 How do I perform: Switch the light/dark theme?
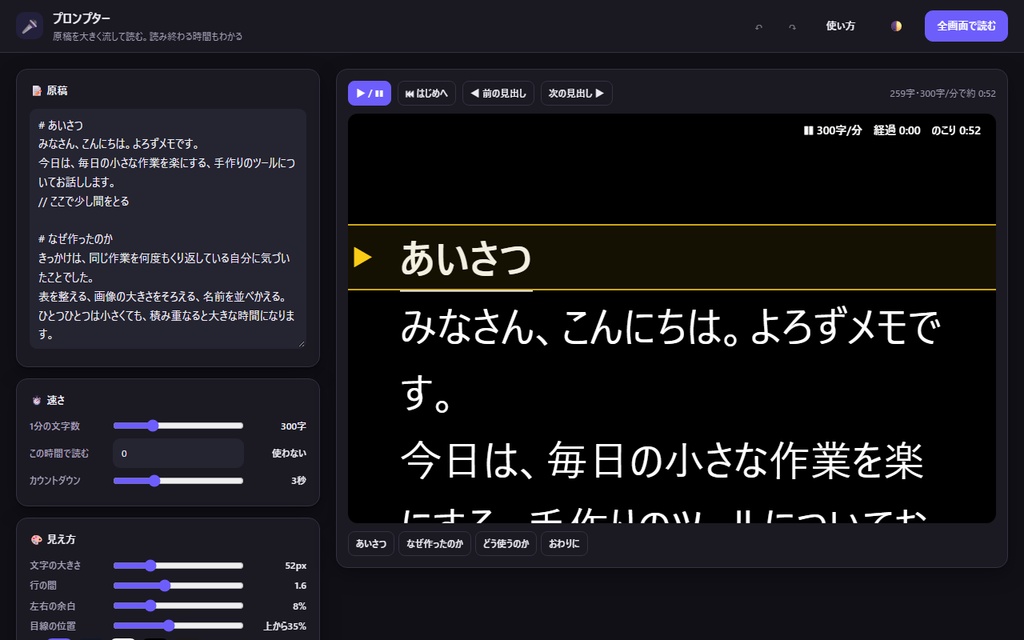click(x=896, y=26)
